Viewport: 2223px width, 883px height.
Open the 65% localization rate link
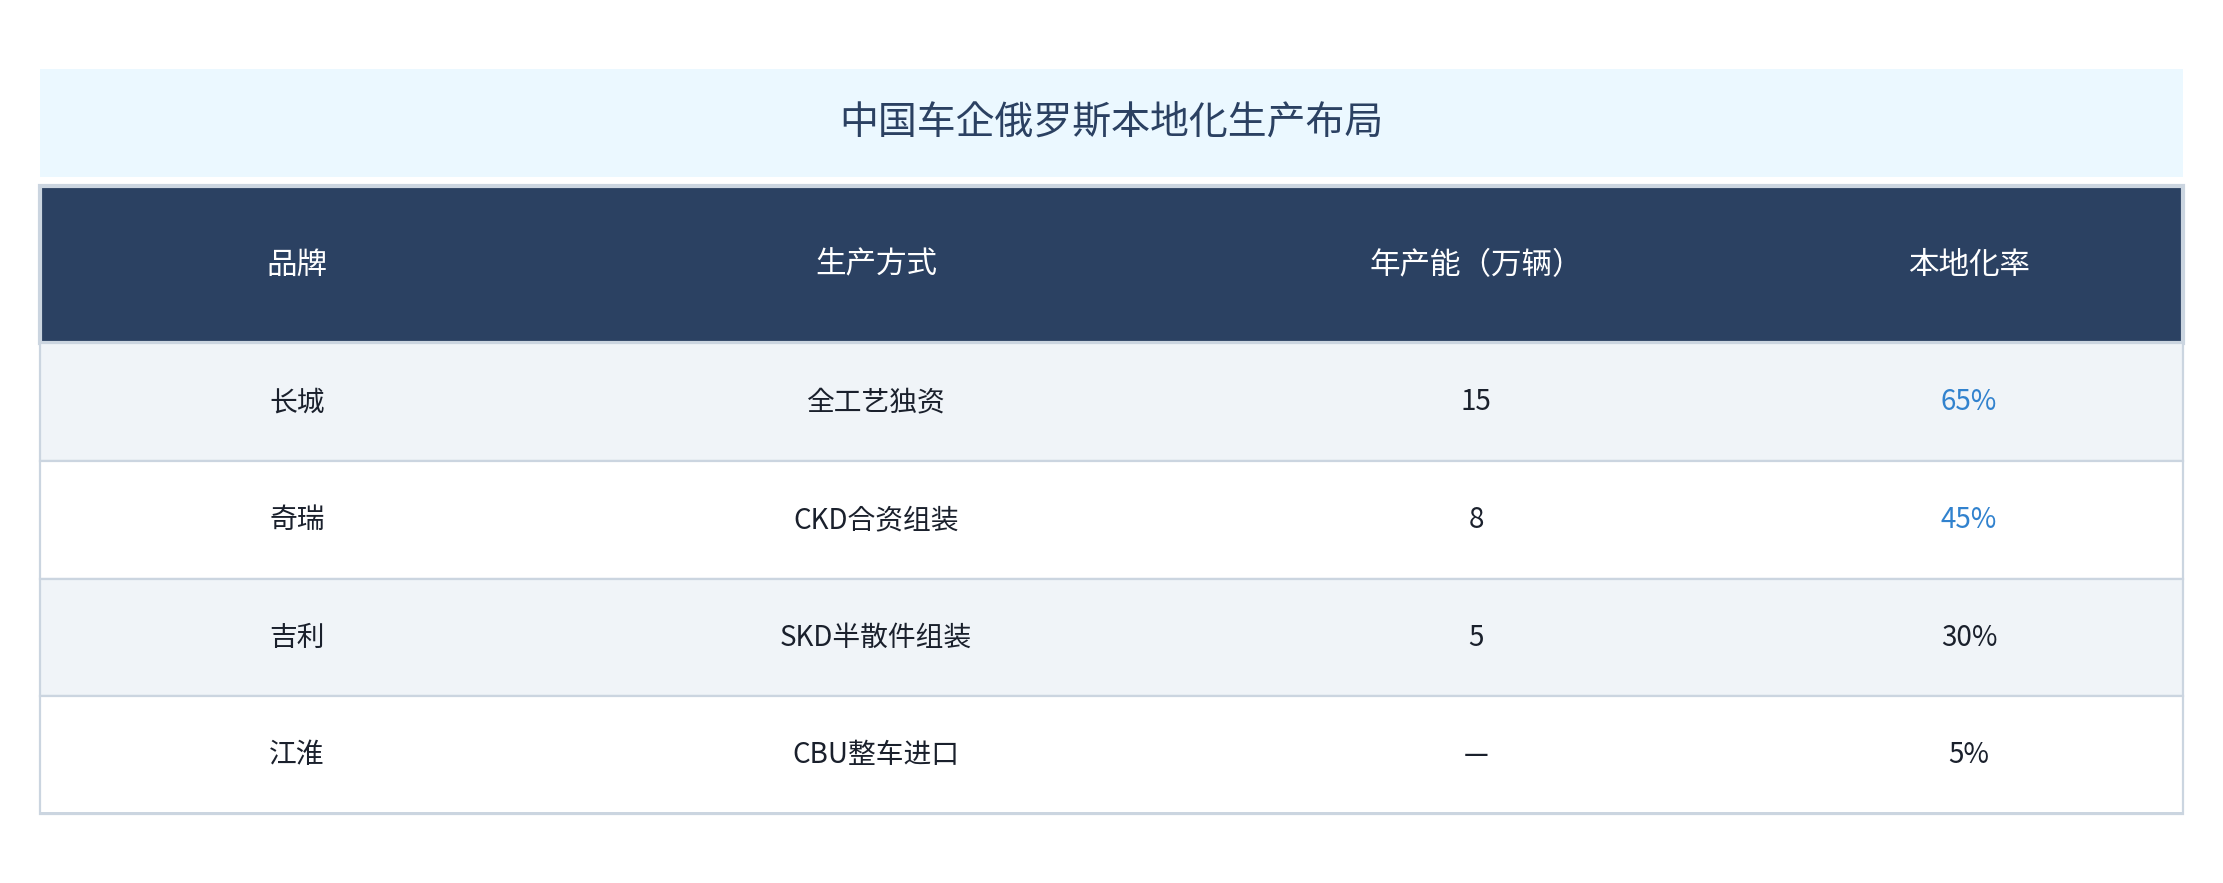point(1968,400)
